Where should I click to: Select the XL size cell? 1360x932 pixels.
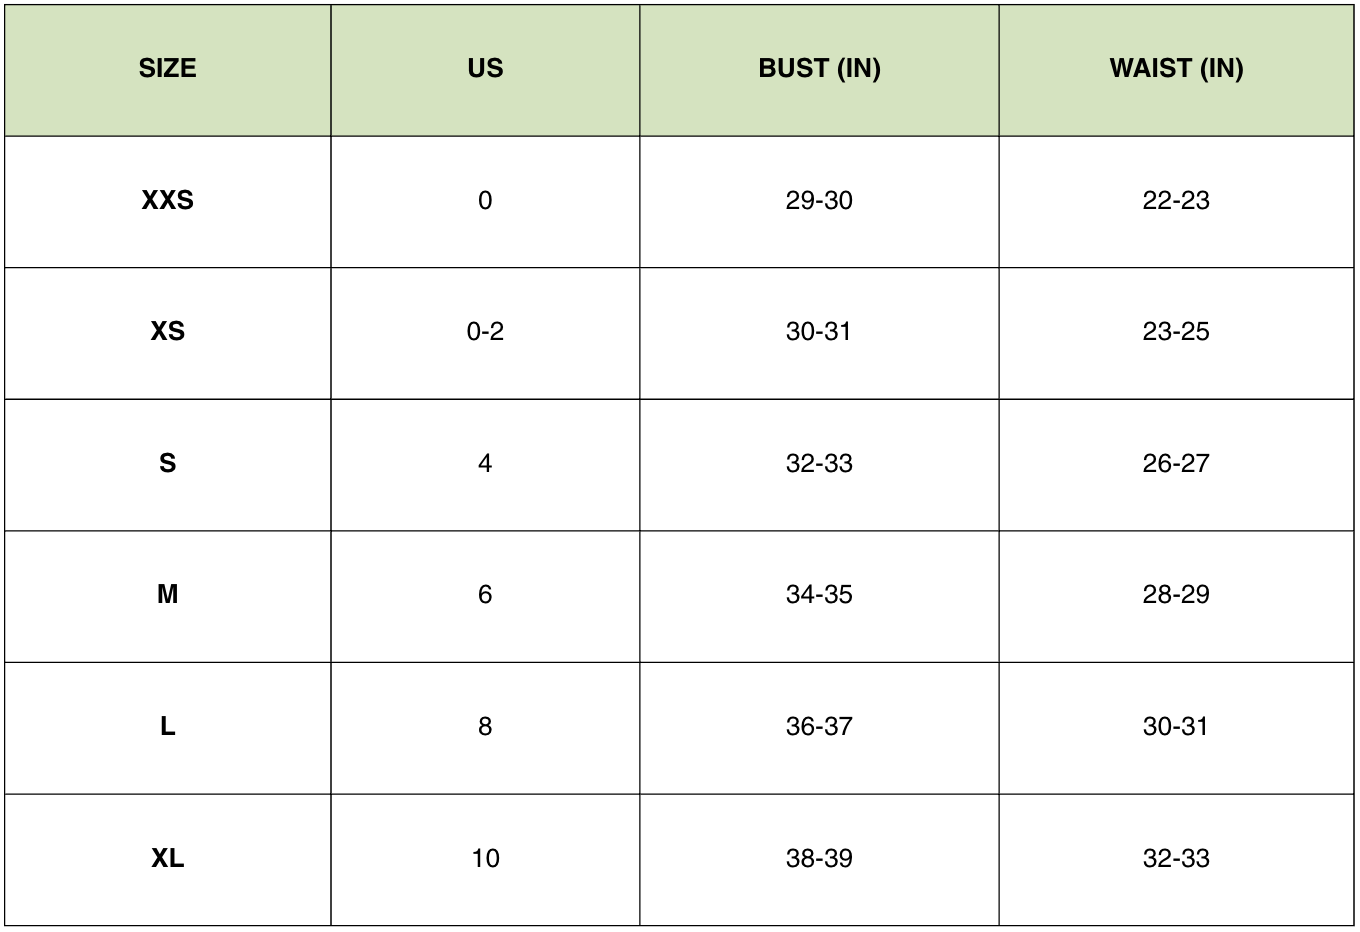point(167,859)
